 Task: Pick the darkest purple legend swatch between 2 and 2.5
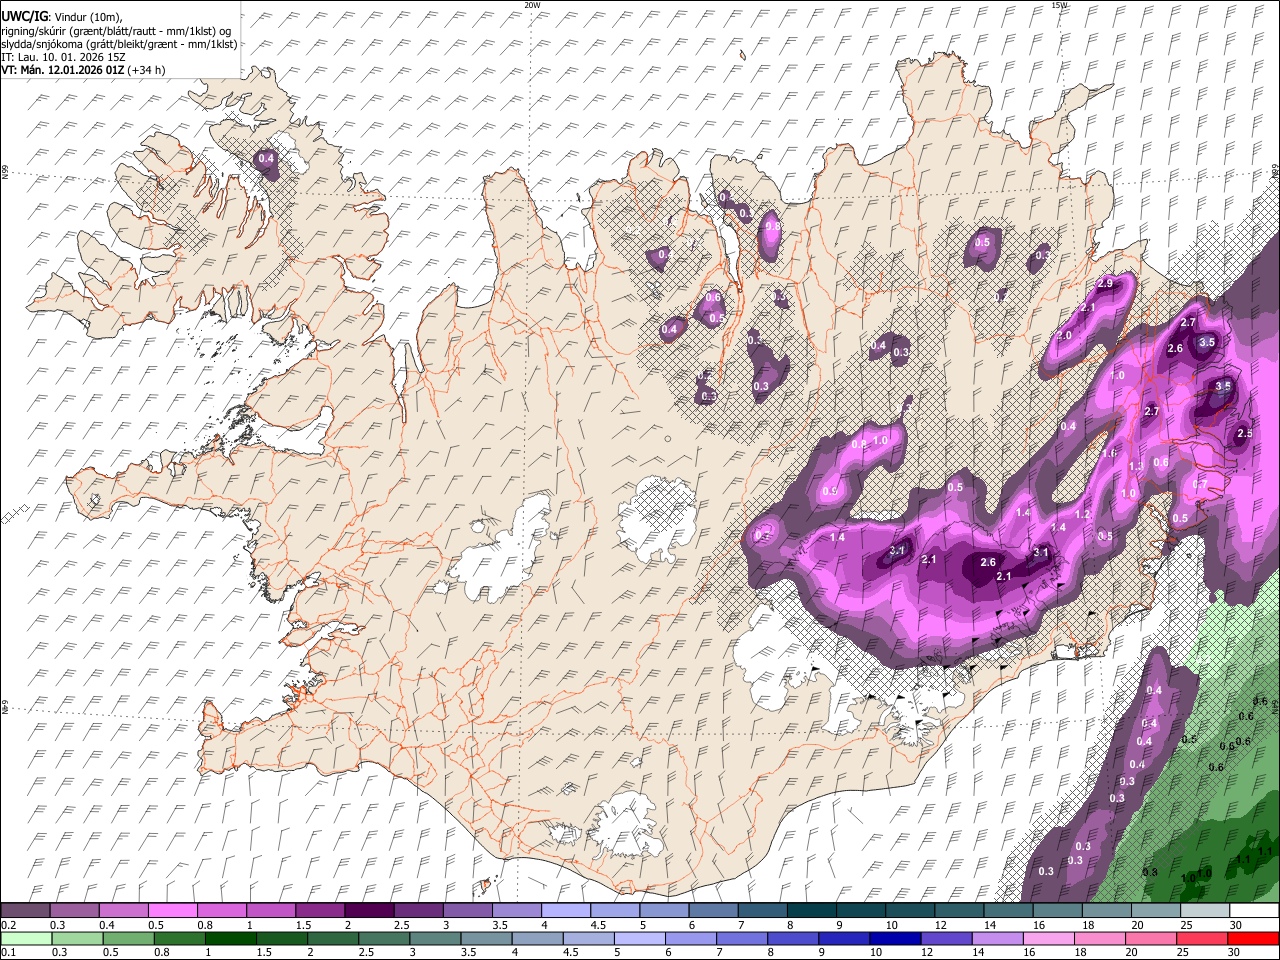368,911
